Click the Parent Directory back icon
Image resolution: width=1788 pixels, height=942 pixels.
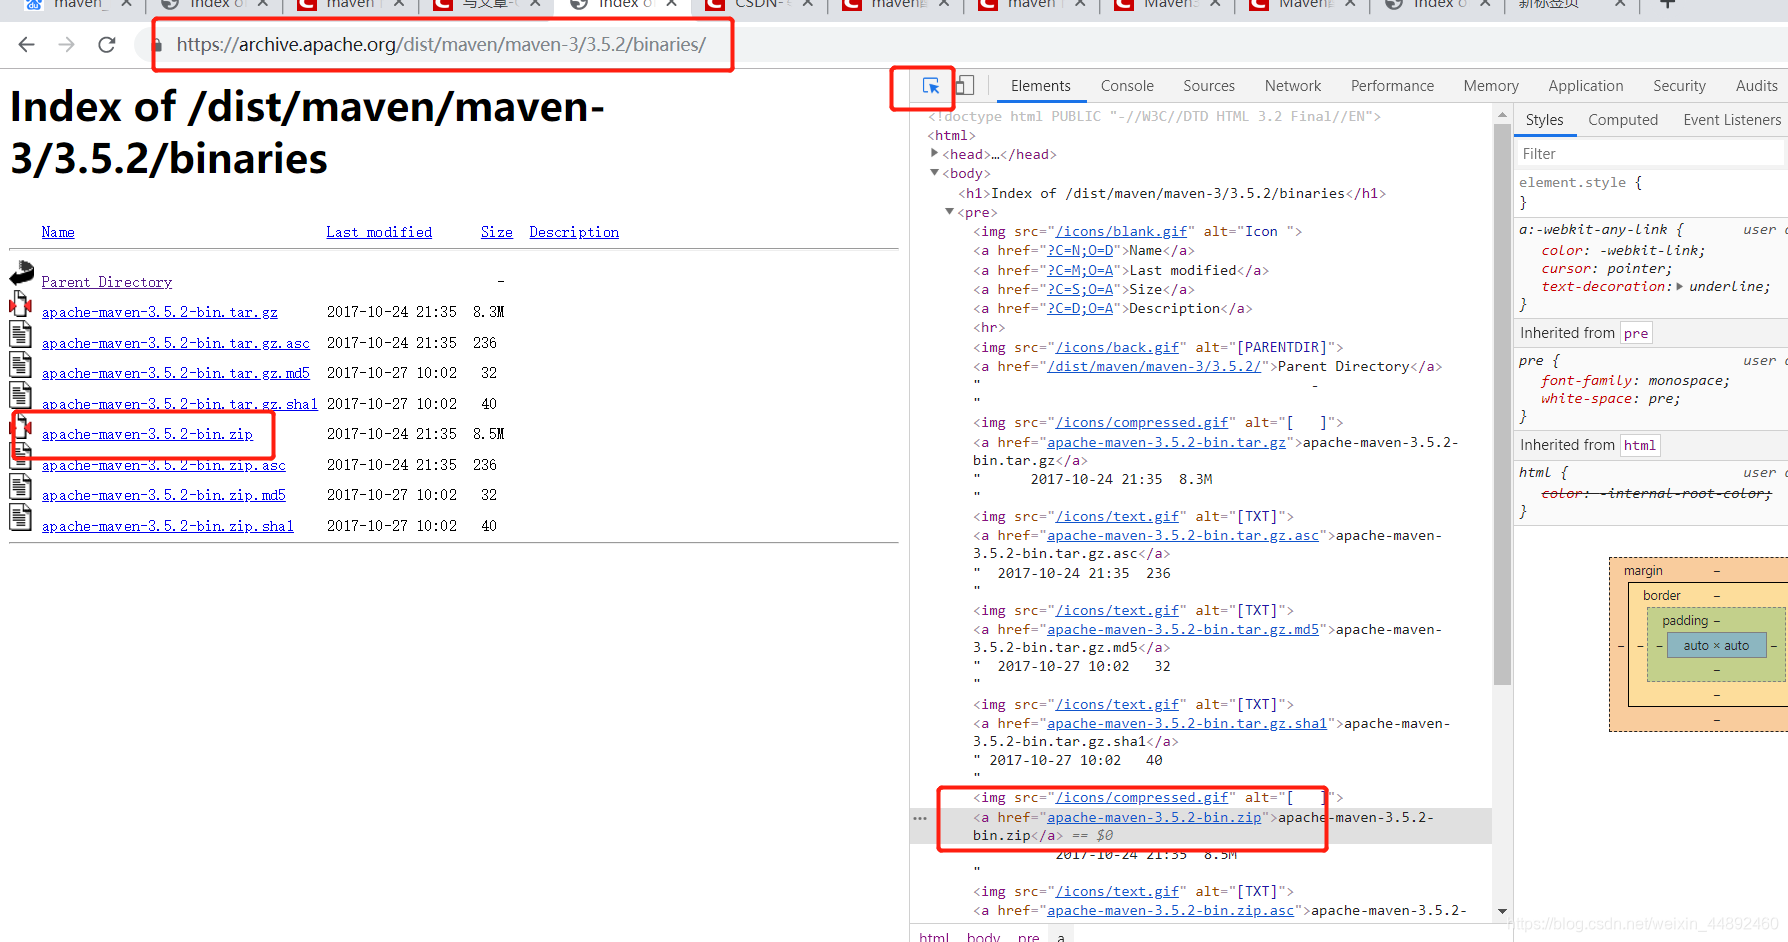(21, 273)
